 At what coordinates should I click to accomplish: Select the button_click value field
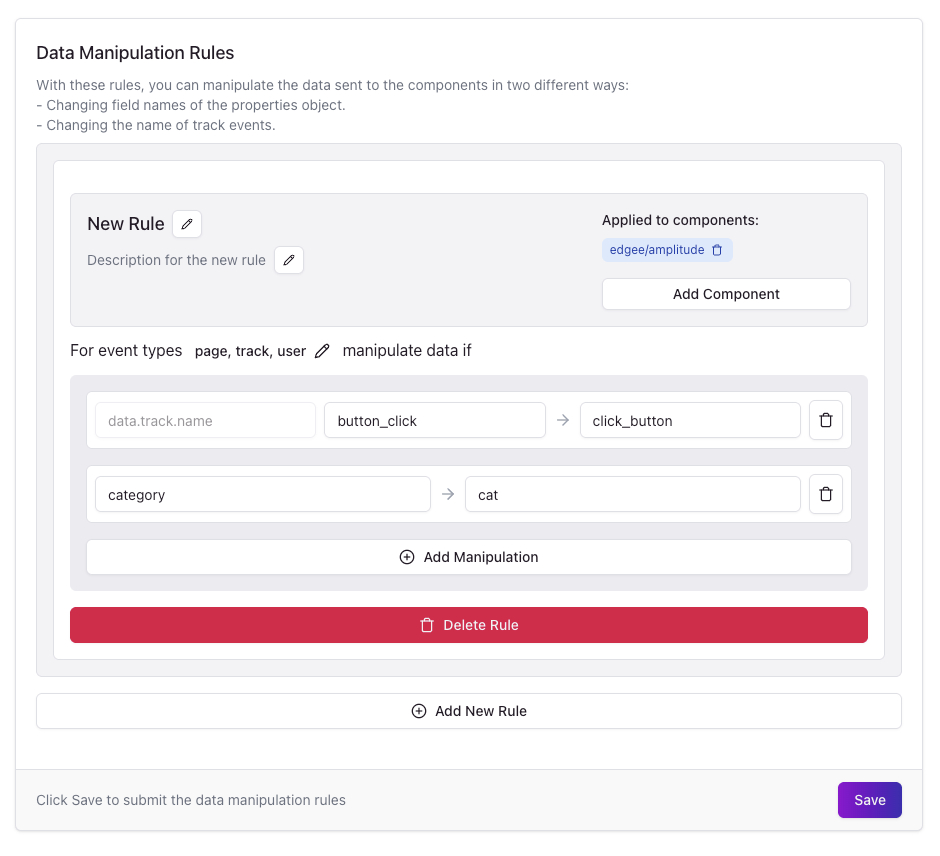(x=435, y=420)
